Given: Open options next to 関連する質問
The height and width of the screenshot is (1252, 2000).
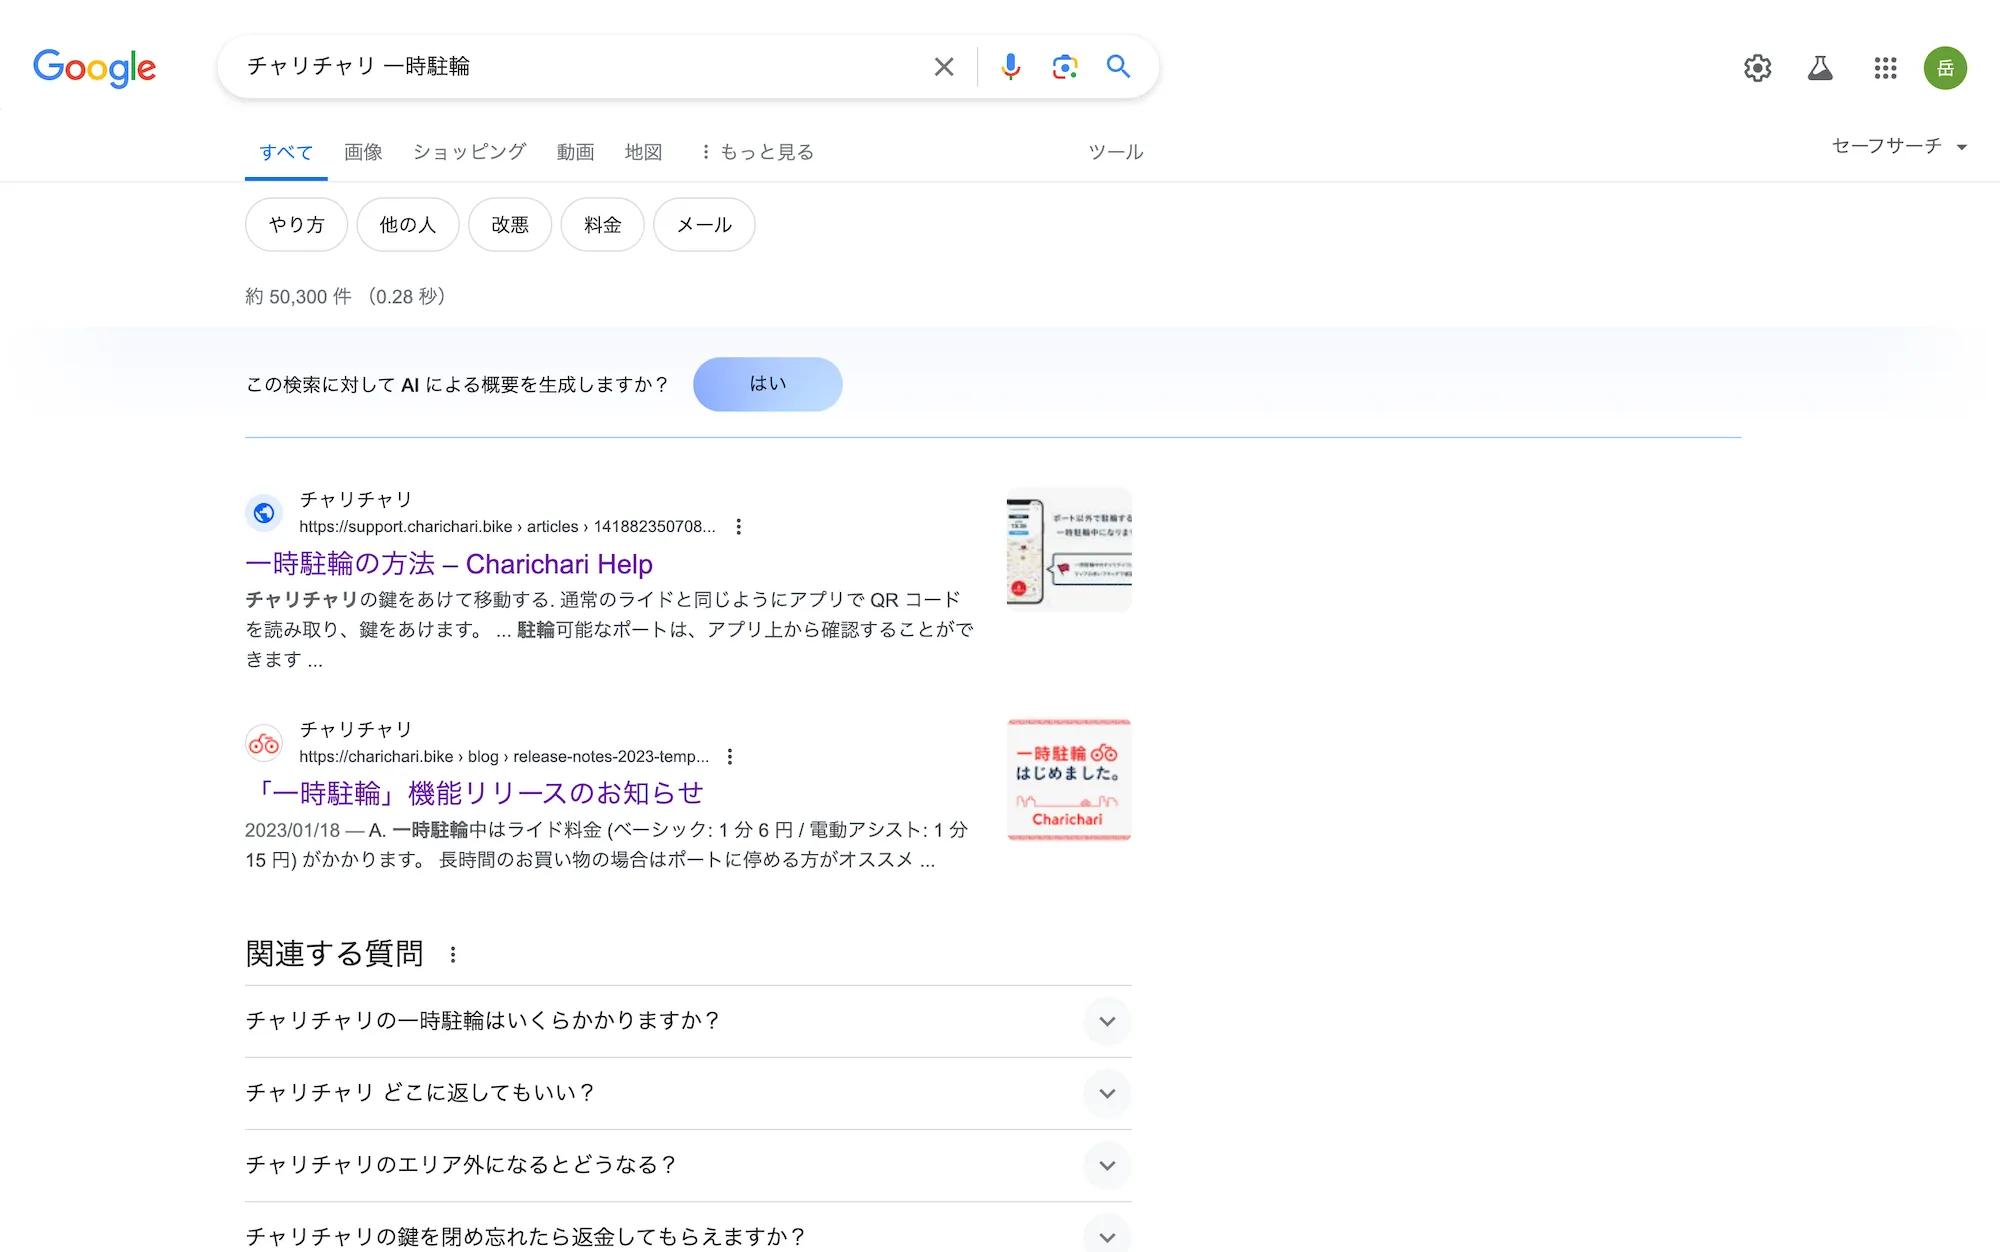Looking at the screenshot, I should coord(453,955).
